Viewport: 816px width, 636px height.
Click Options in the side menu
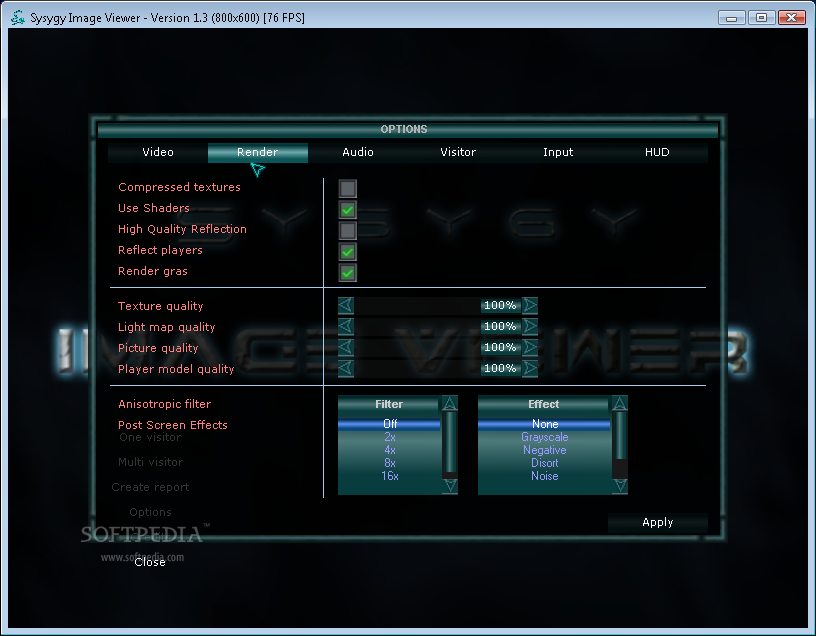click(150, 512)
